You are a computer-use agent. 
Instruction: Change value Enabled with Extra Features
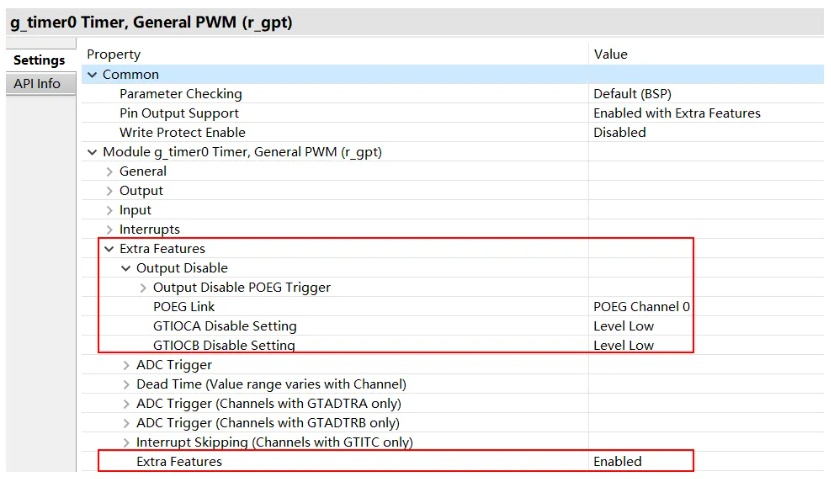click(x=677, y=113)
